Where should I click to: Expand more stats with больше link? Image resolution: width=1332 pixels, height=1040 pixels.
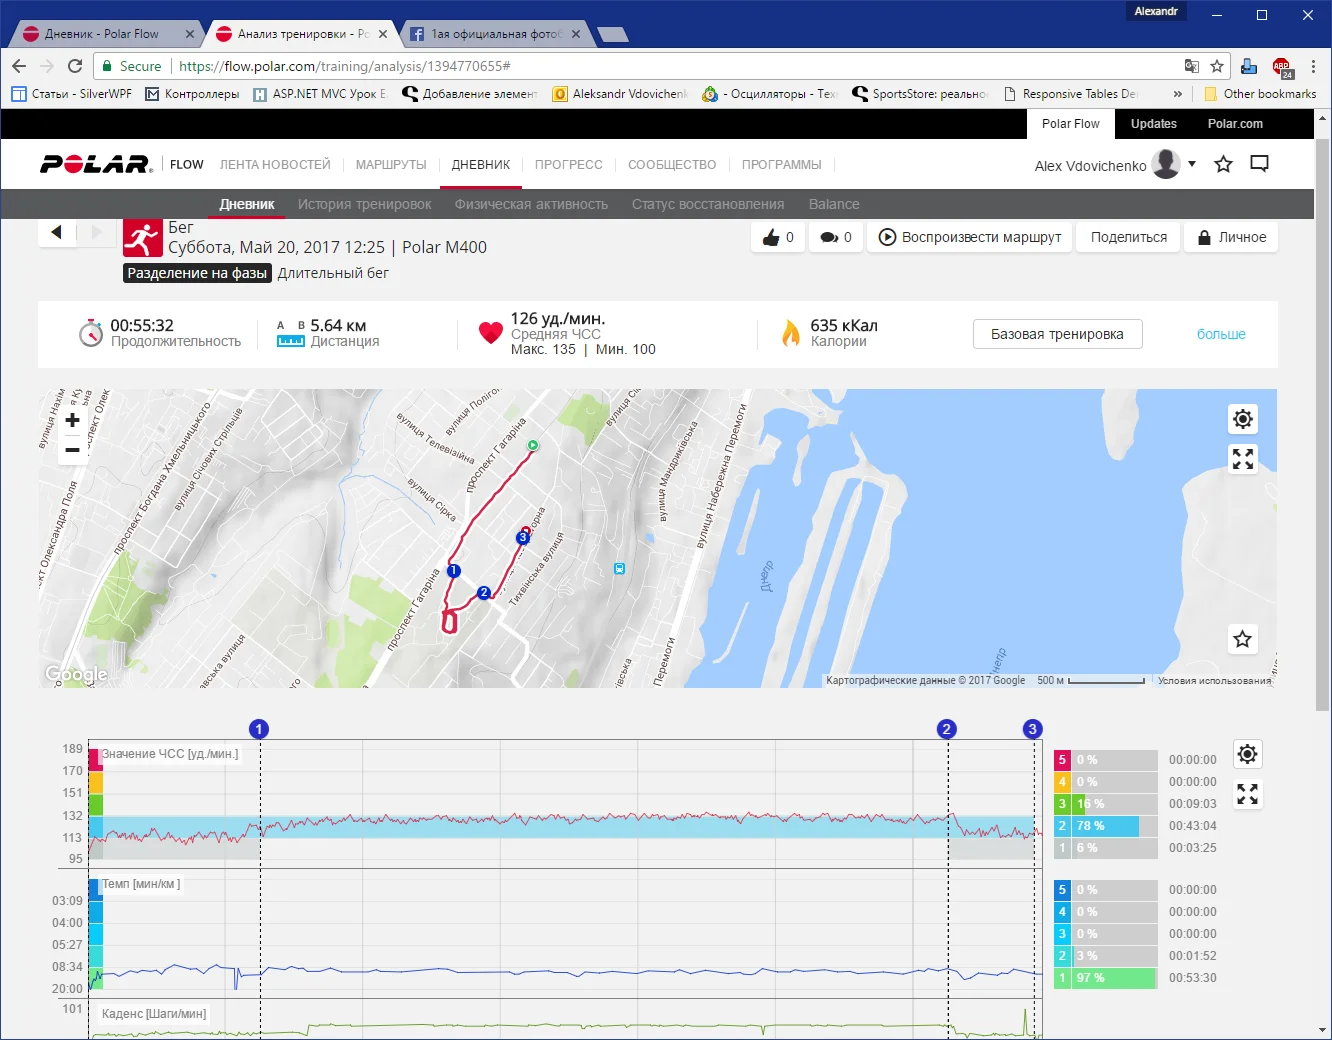tap(1220, 334)
